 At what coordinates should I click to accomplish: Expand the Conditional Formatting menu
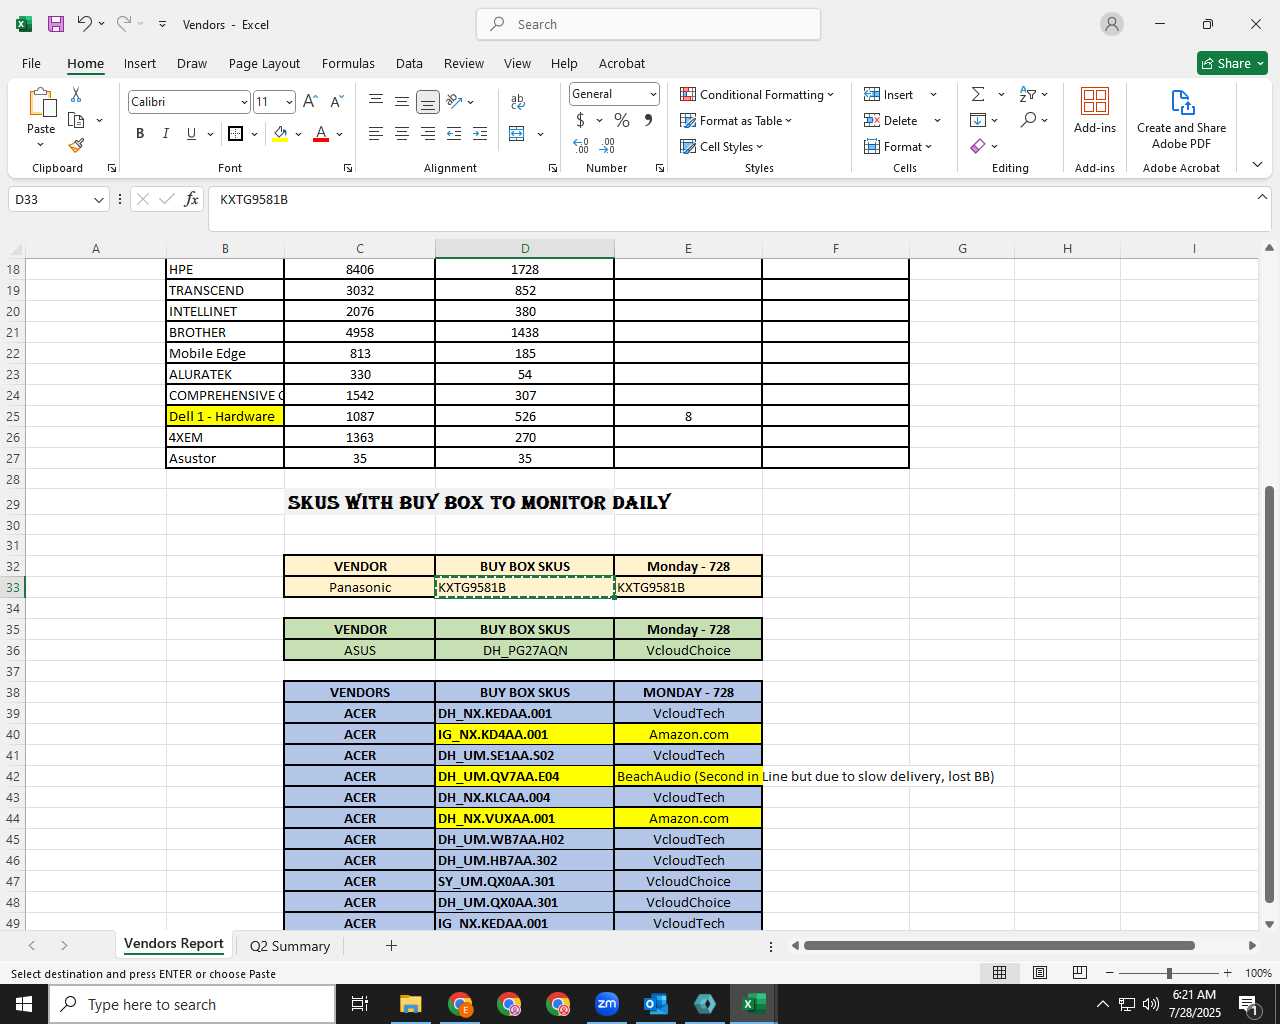coord(757,94)
